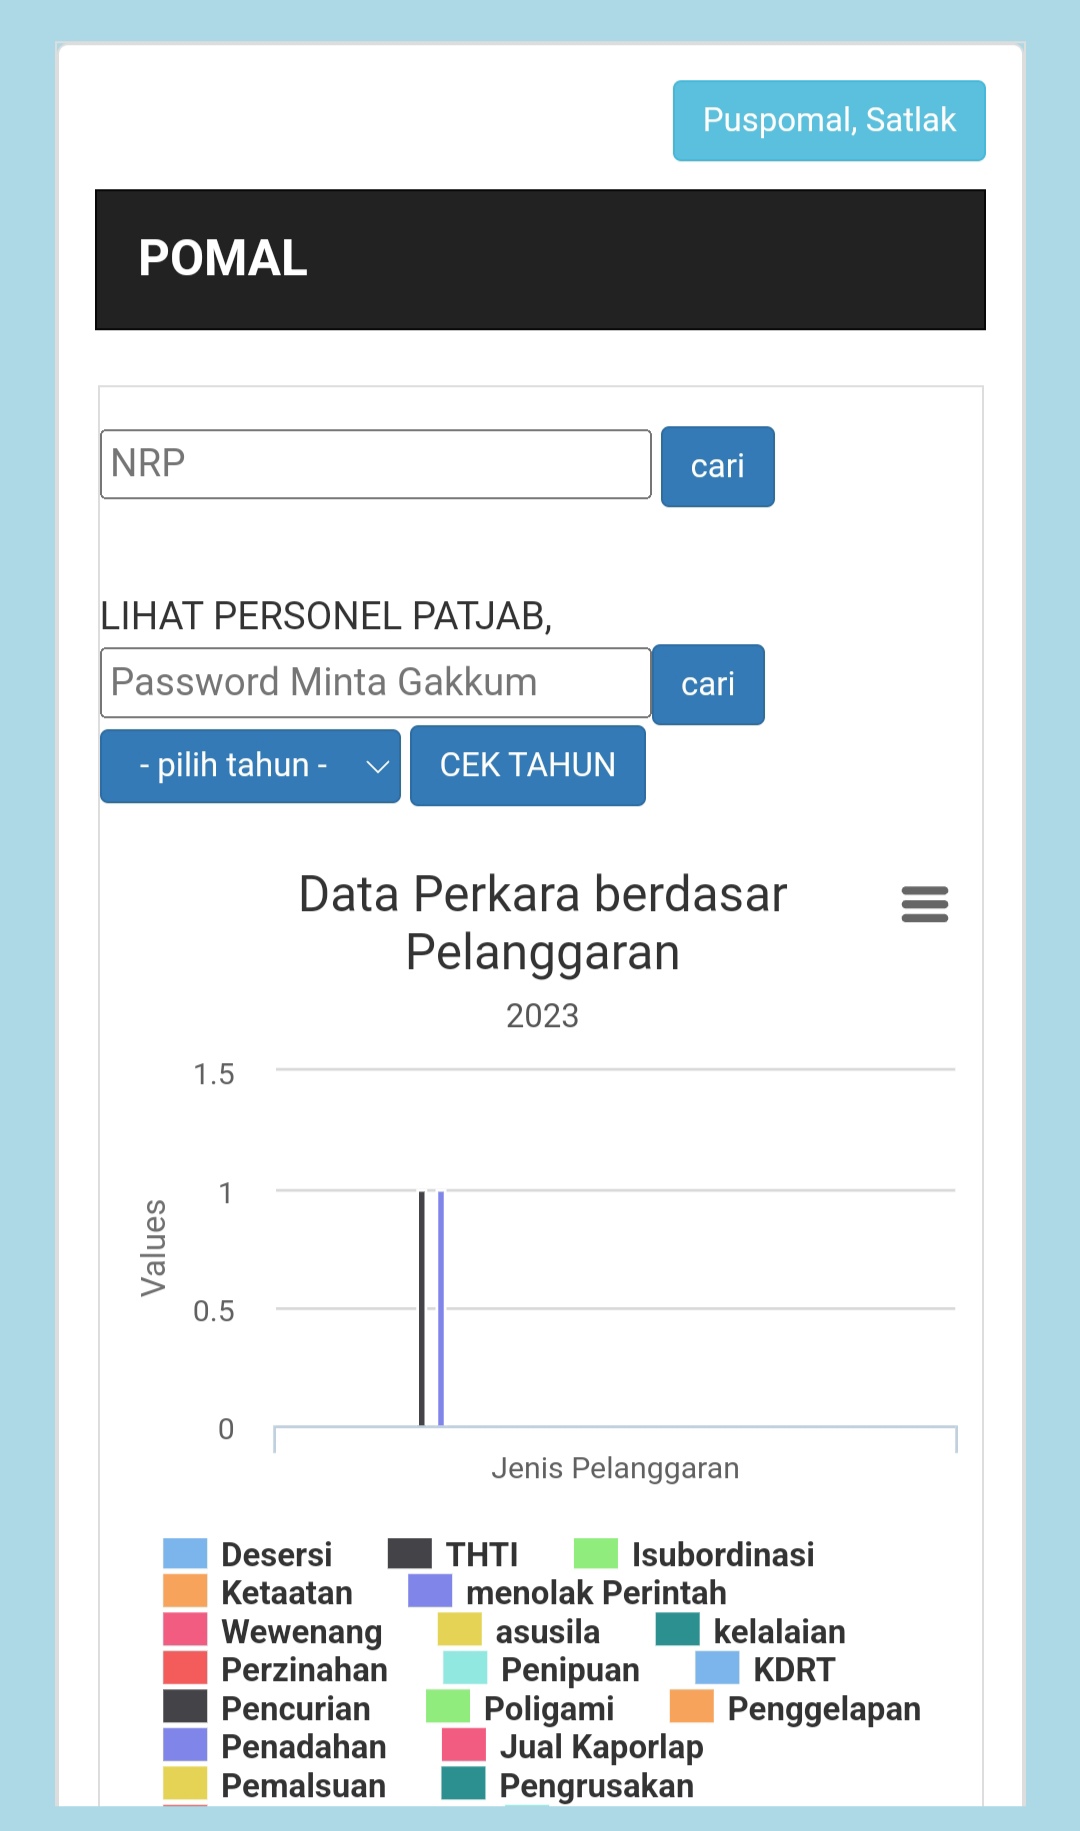The width and height of the screenshot is (1080, 1831).
Task: Expand the pilih tahun dropdown
Action: point(250,766)
